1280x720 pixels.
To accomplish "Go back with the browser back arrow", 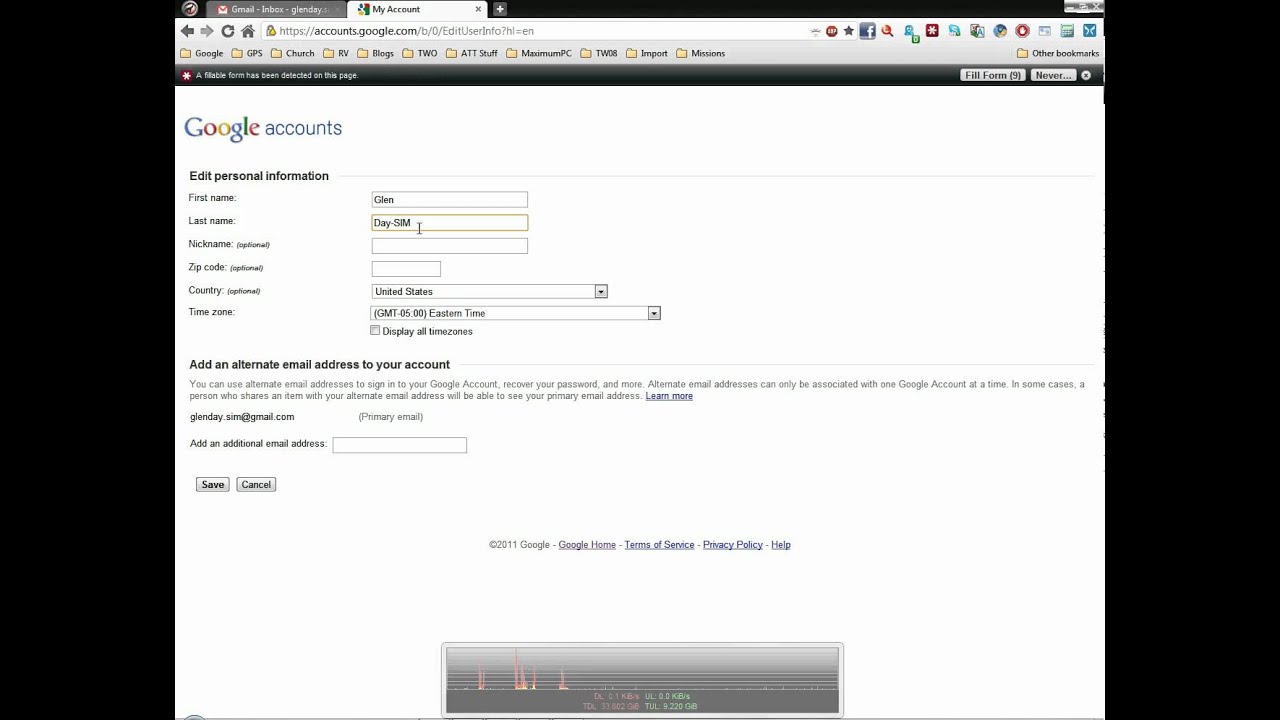I will [x=187, y=31].
